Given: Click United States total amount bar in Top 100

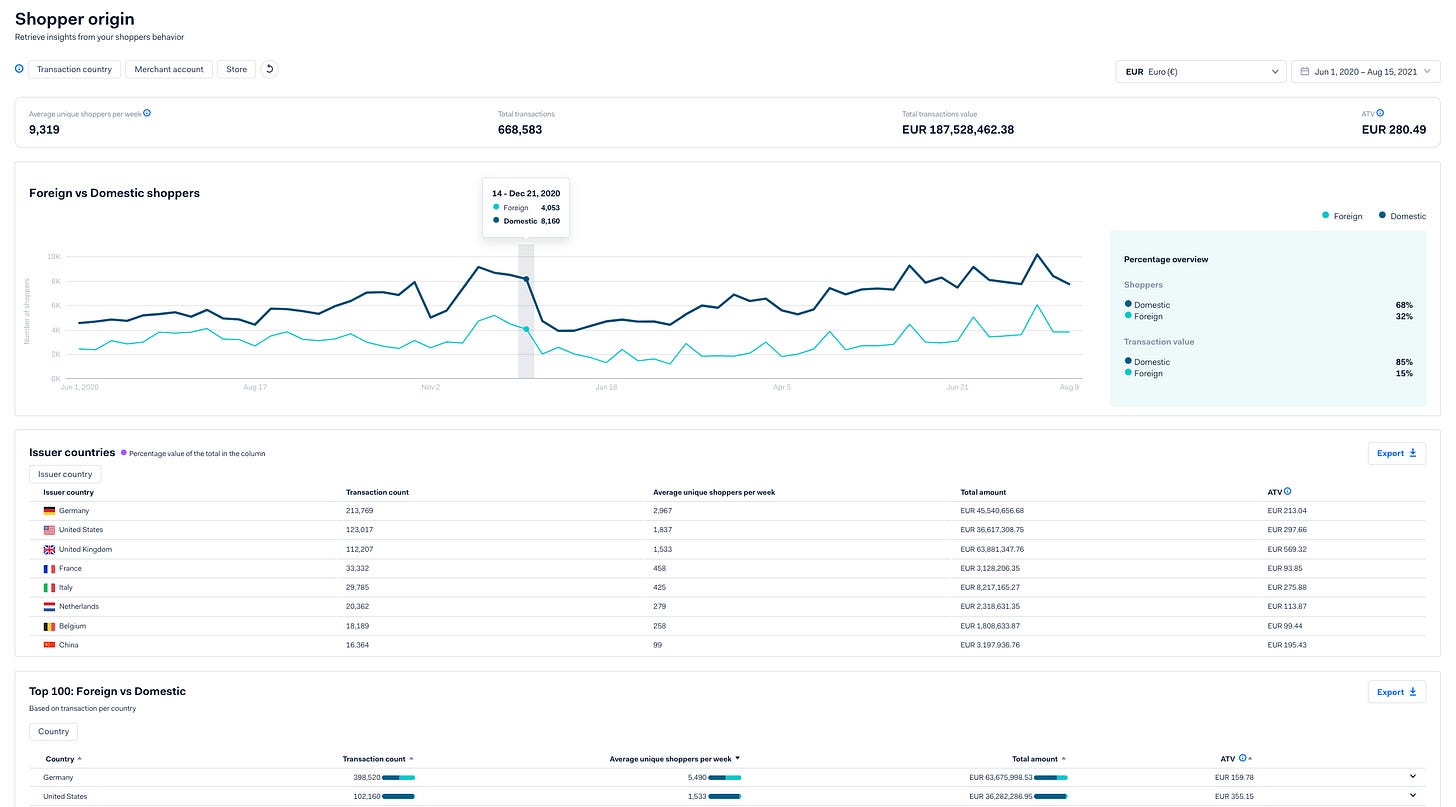Looking at the screenshot, I should pyautogui.click(x=1051, y=796).
